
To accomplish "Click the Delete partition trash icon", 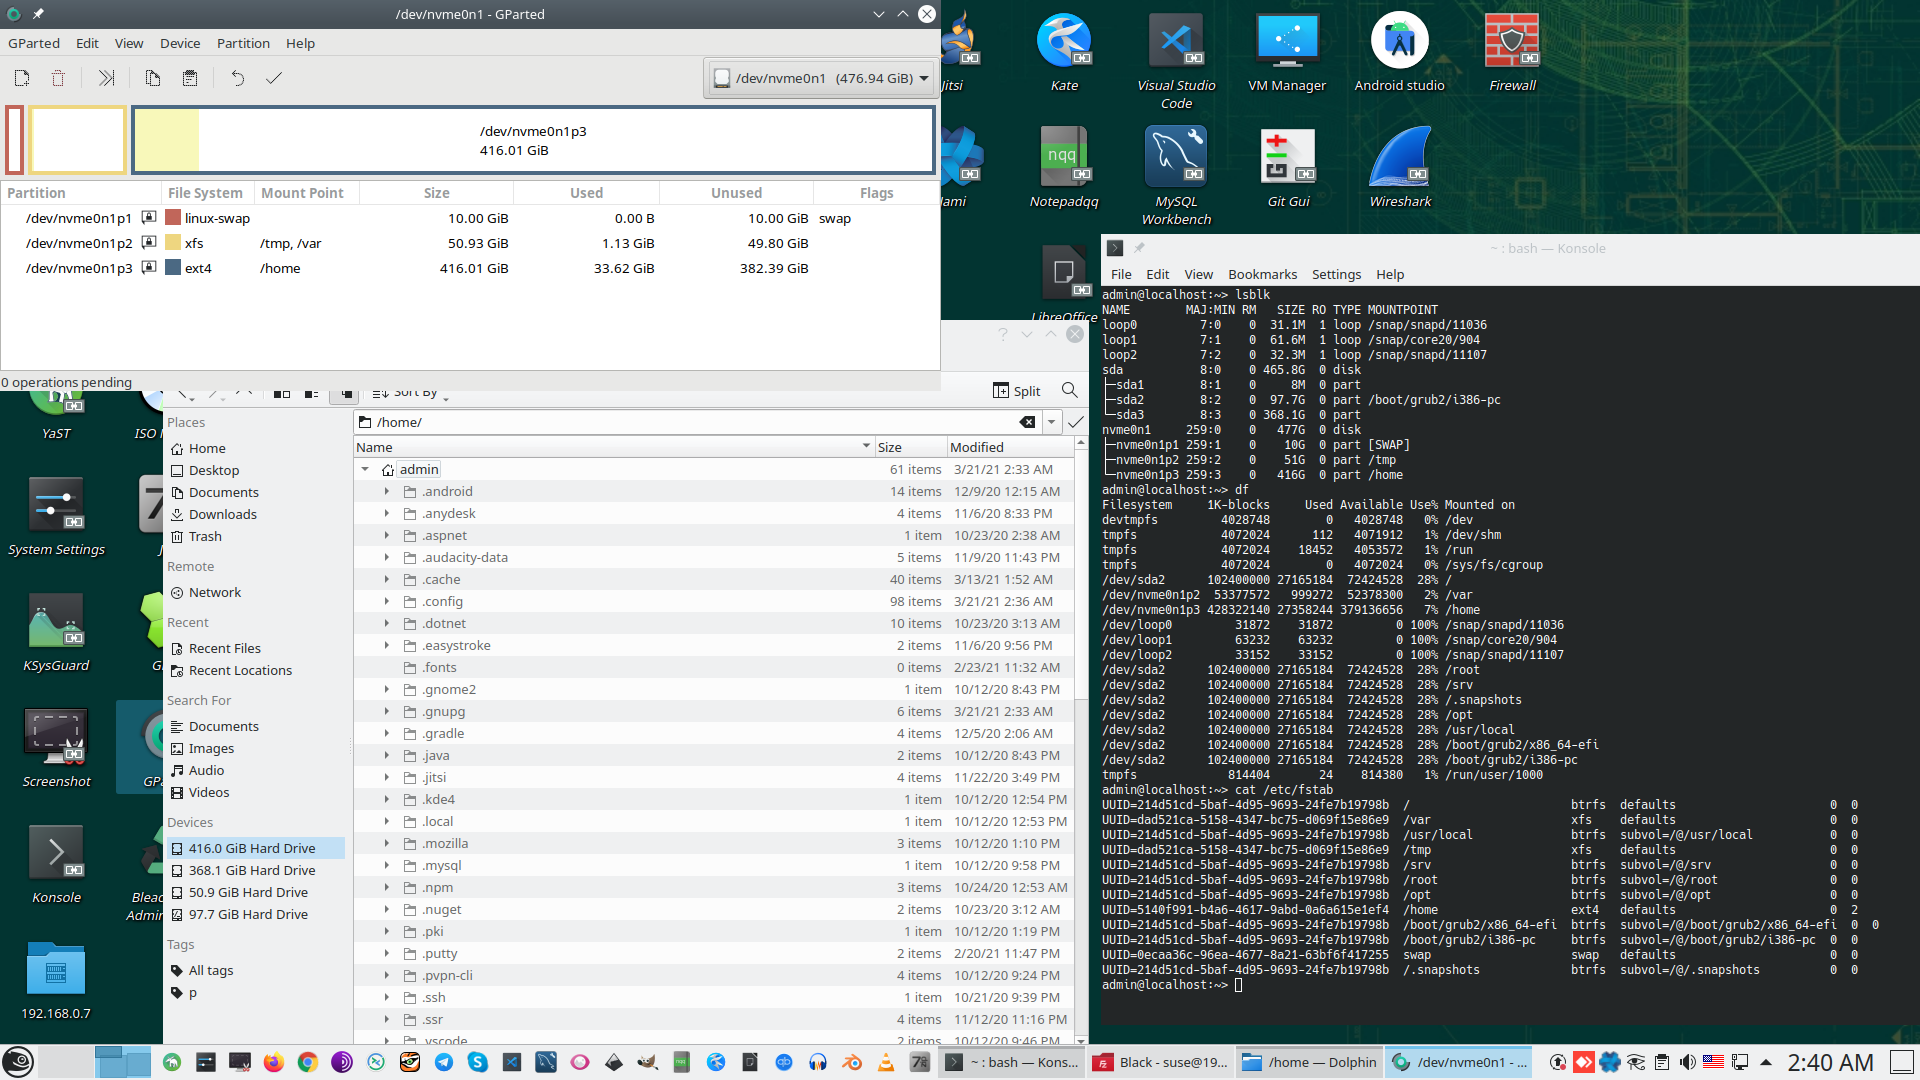I will [58, 78].
